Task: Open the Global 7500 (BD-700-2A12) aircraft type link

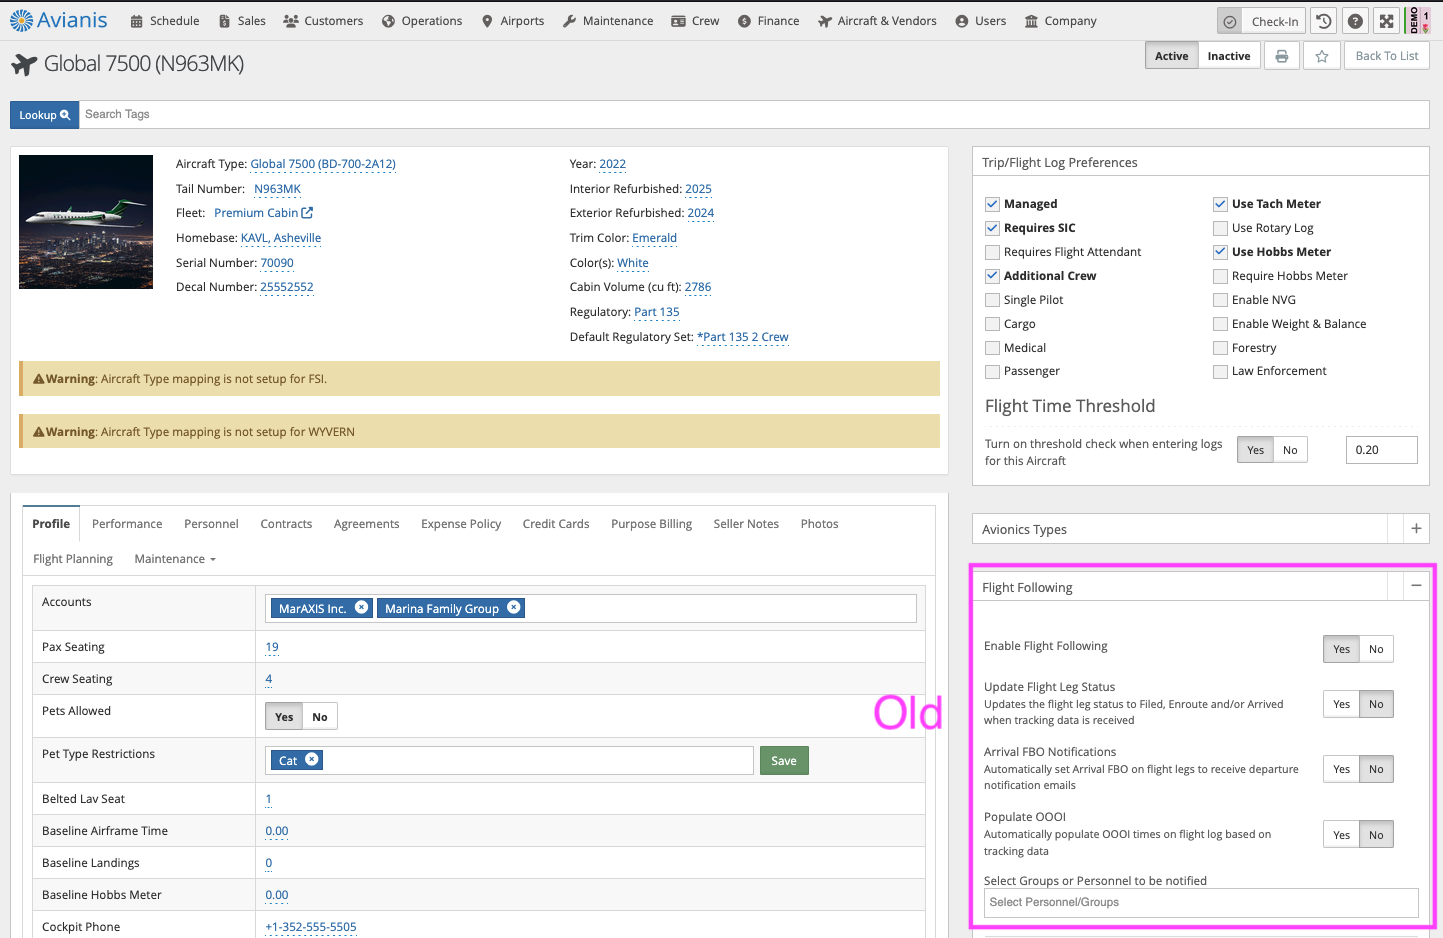Action: [323, 164]
